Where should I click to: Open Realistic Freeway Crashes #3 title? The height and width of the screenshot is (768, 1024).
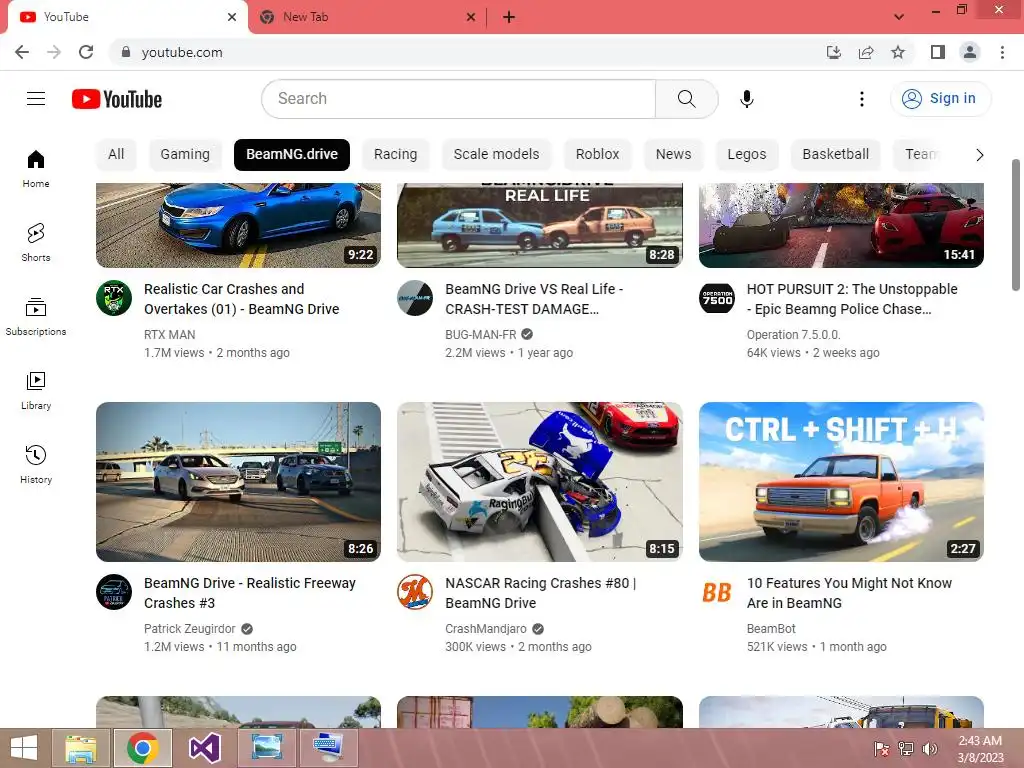249,593
